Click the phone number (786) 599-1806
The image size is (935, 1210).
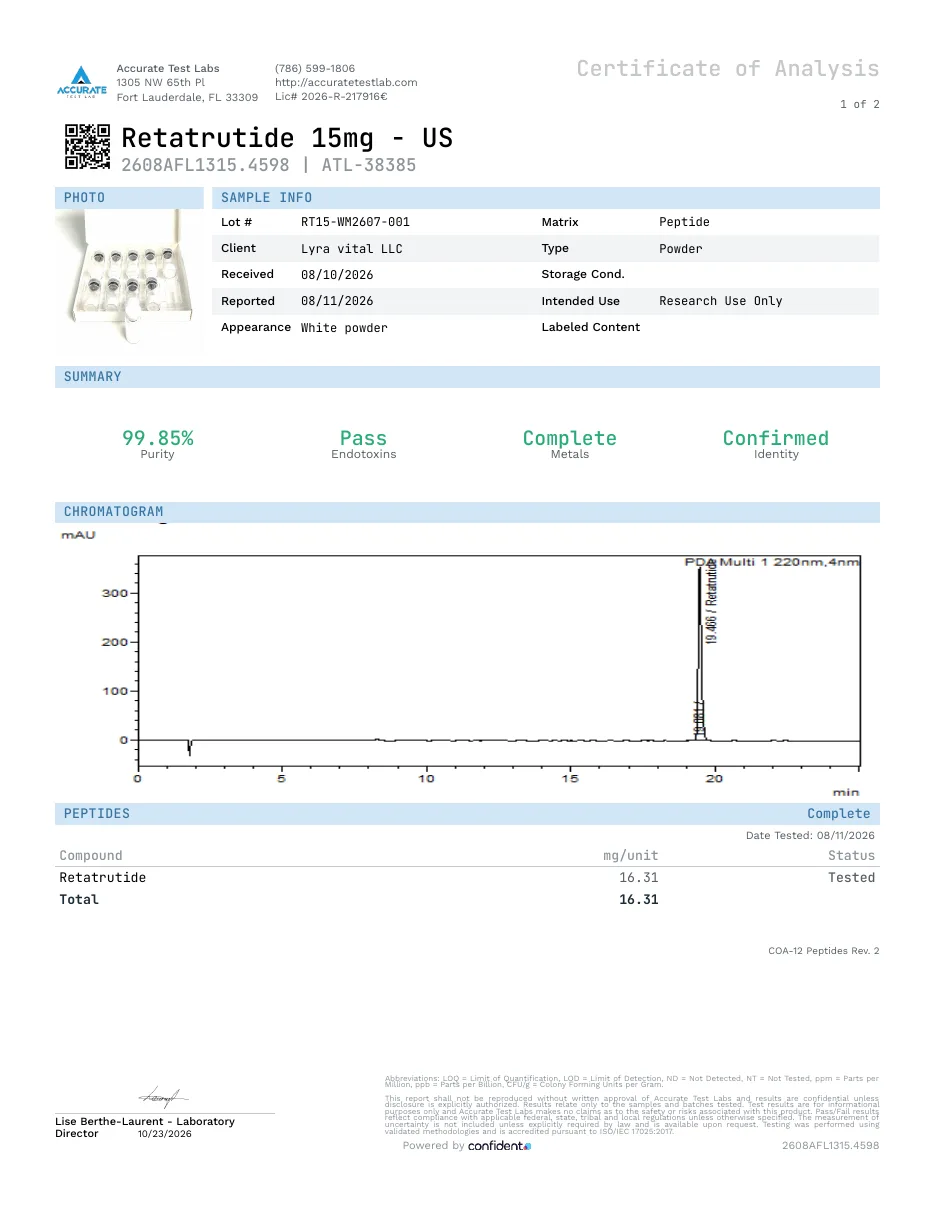pyautogui.click(x=315, y=68)
